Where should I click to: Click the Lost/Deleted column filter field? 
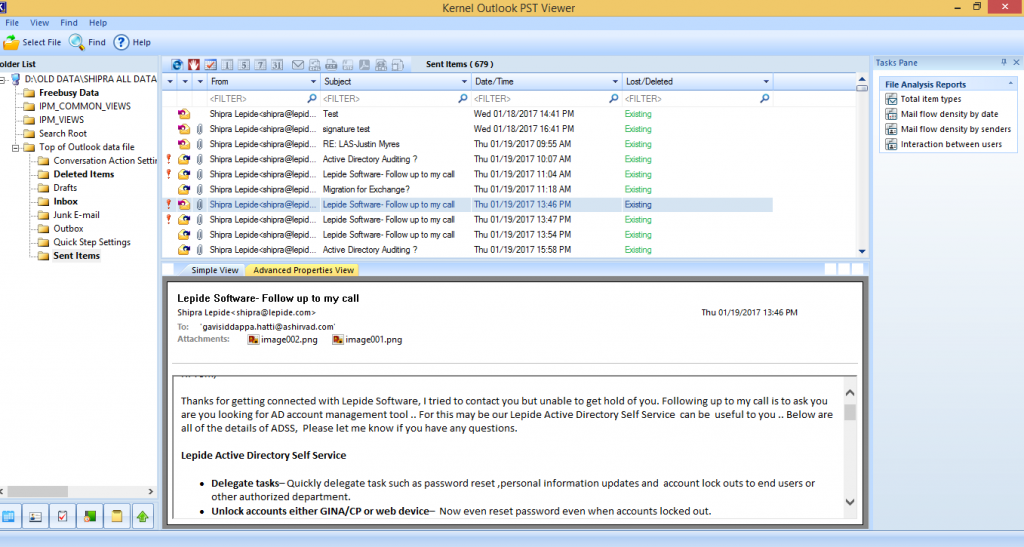pyautogui.click(x=697, y=99)
